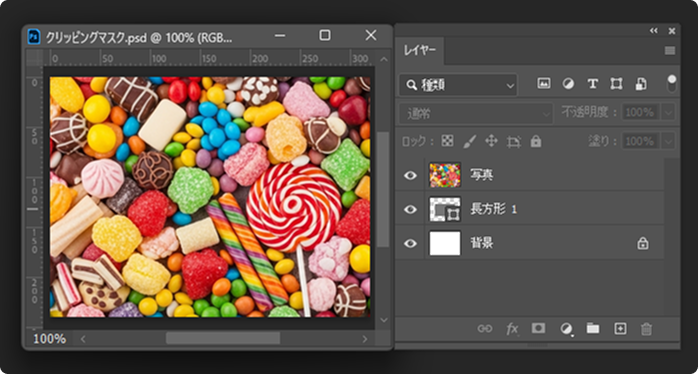Select the 長方形 1 layer name
Screen dimensions: 698x374
[x=494, y=209]
